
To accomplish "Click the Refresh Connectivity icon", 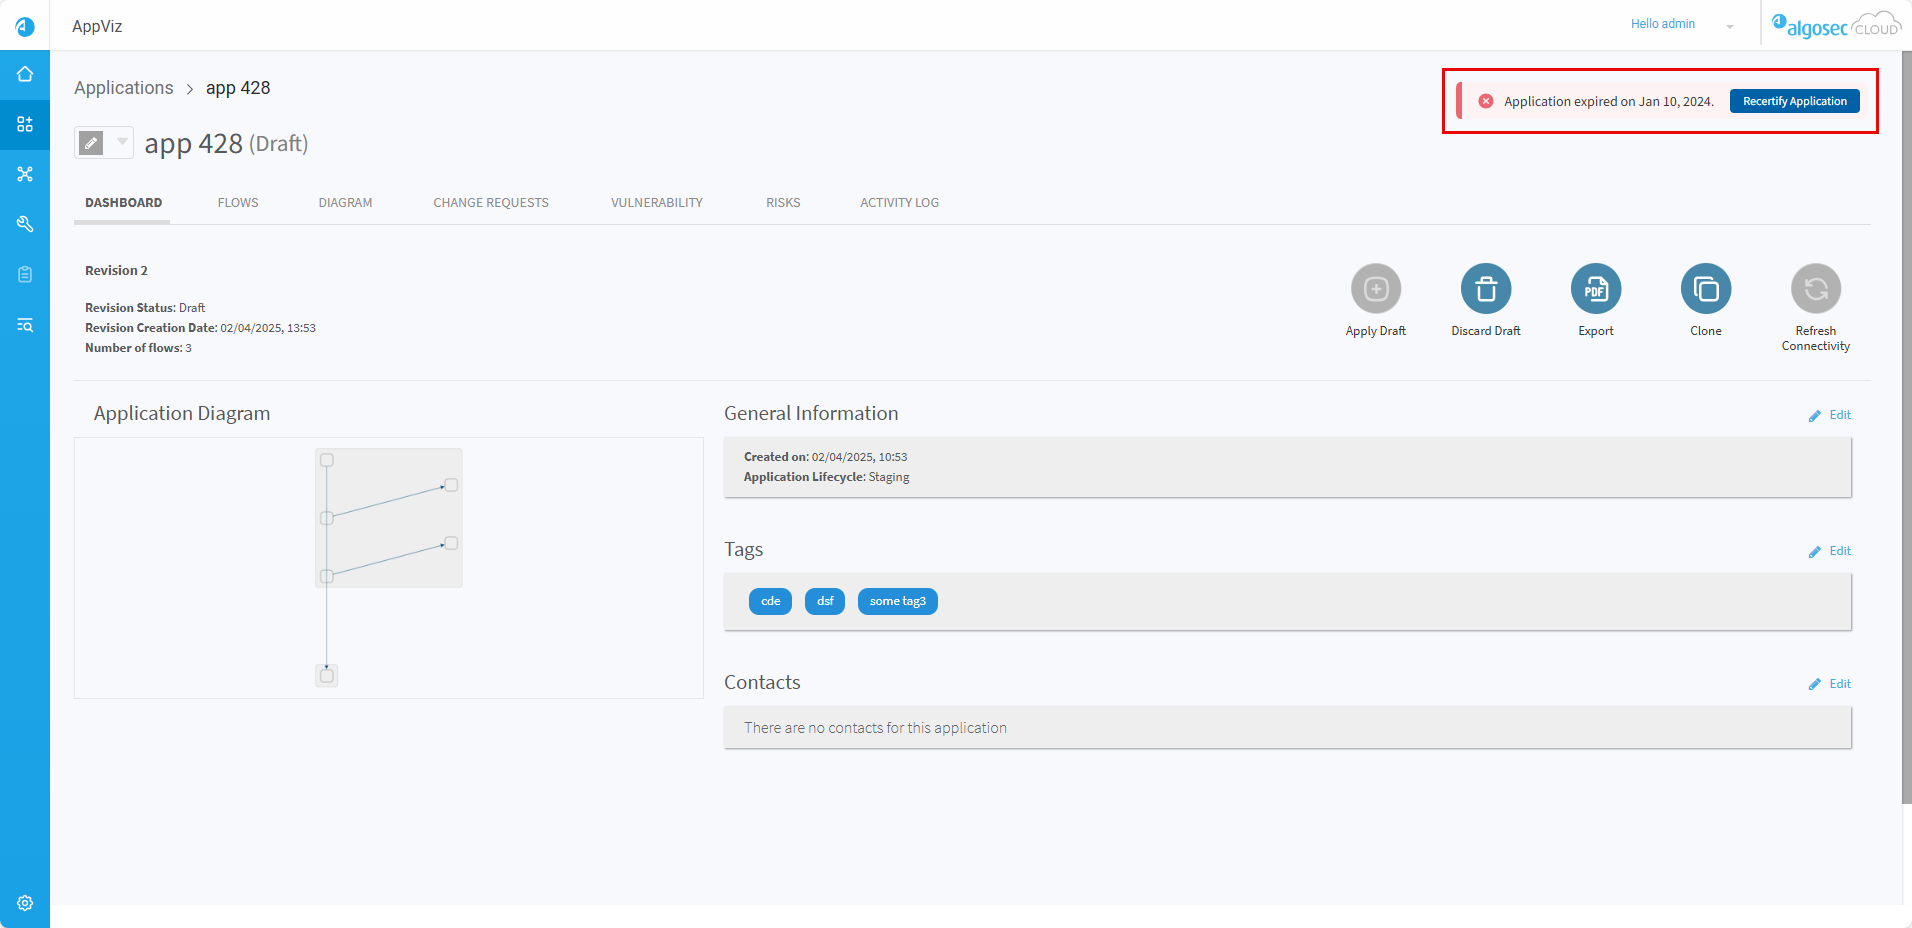I will pos(1815,289).
